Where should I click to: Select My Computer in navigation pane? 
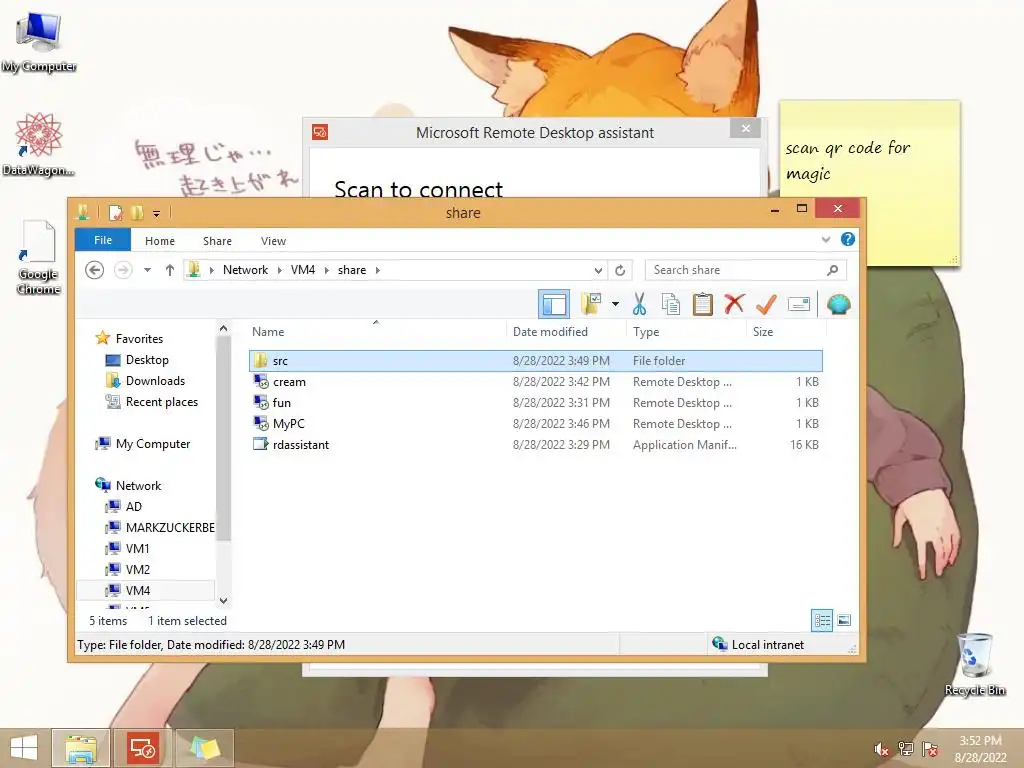[143, 443]
